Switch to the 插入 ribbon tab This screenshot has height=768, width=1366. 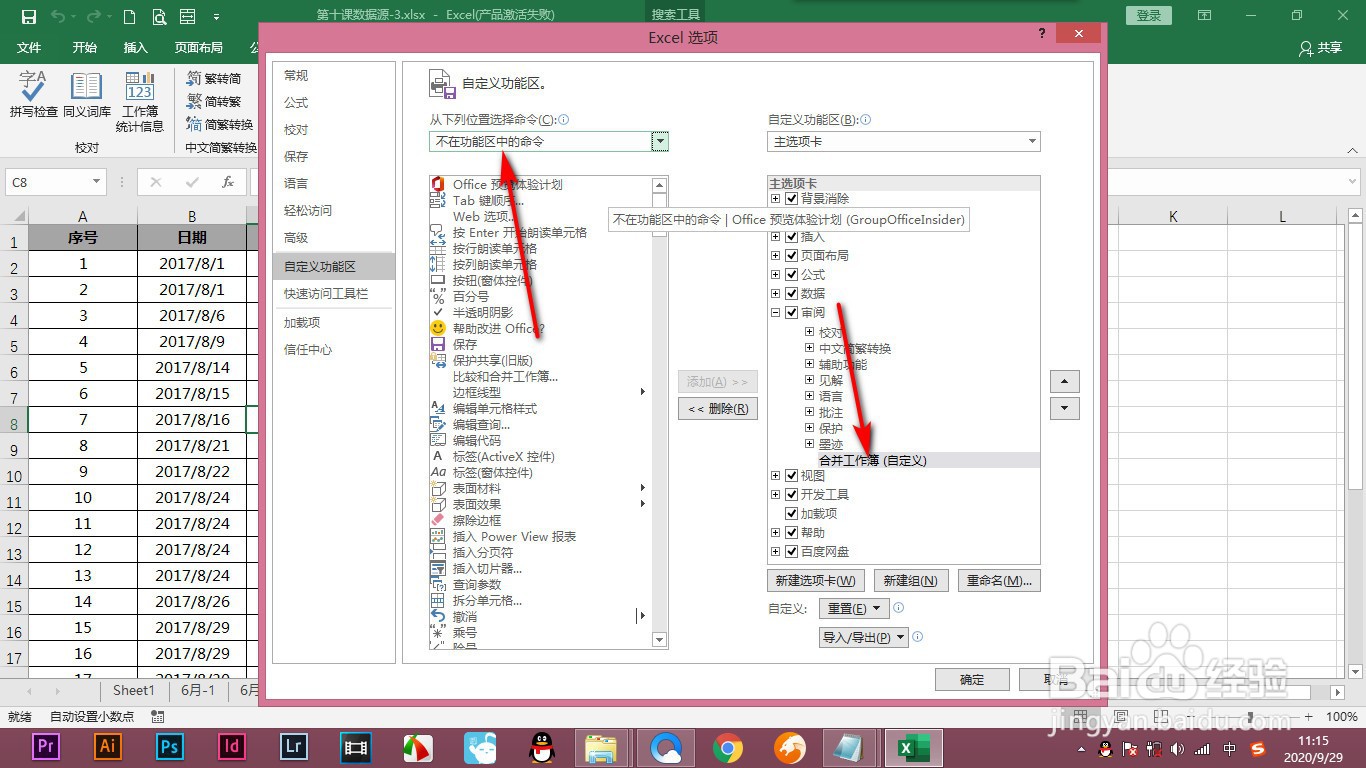coord(135,47)
